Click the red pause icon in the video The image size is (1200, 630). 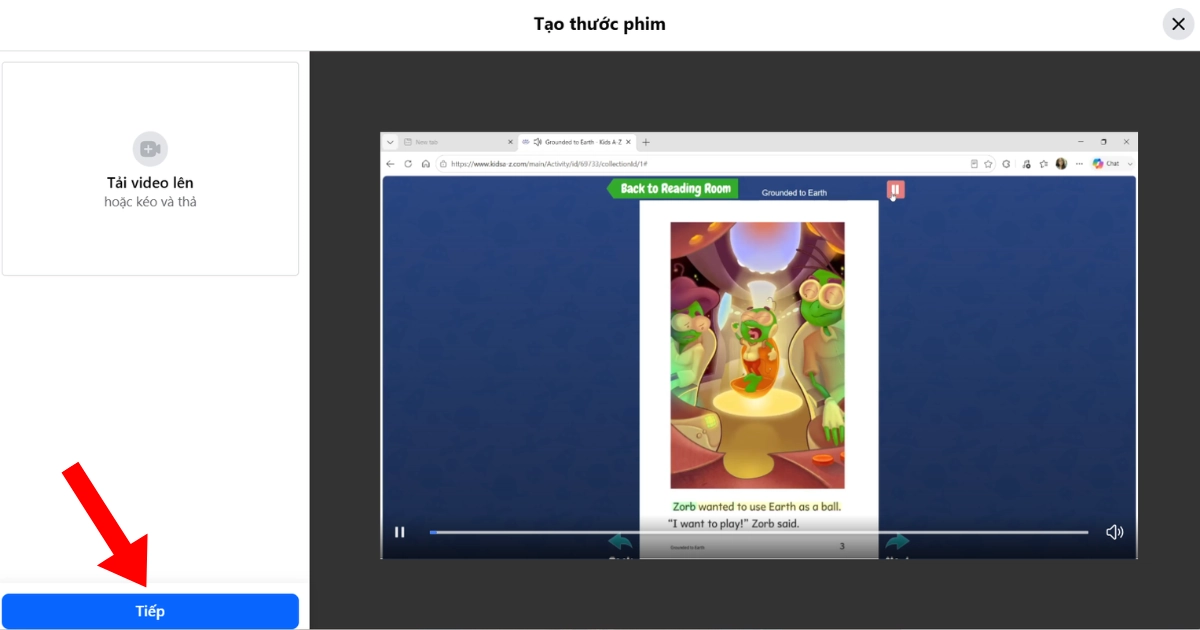[x=895, y=189]
